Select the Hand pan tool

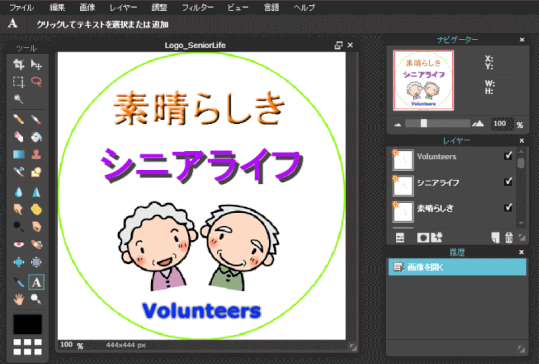[x=19, y=299]
